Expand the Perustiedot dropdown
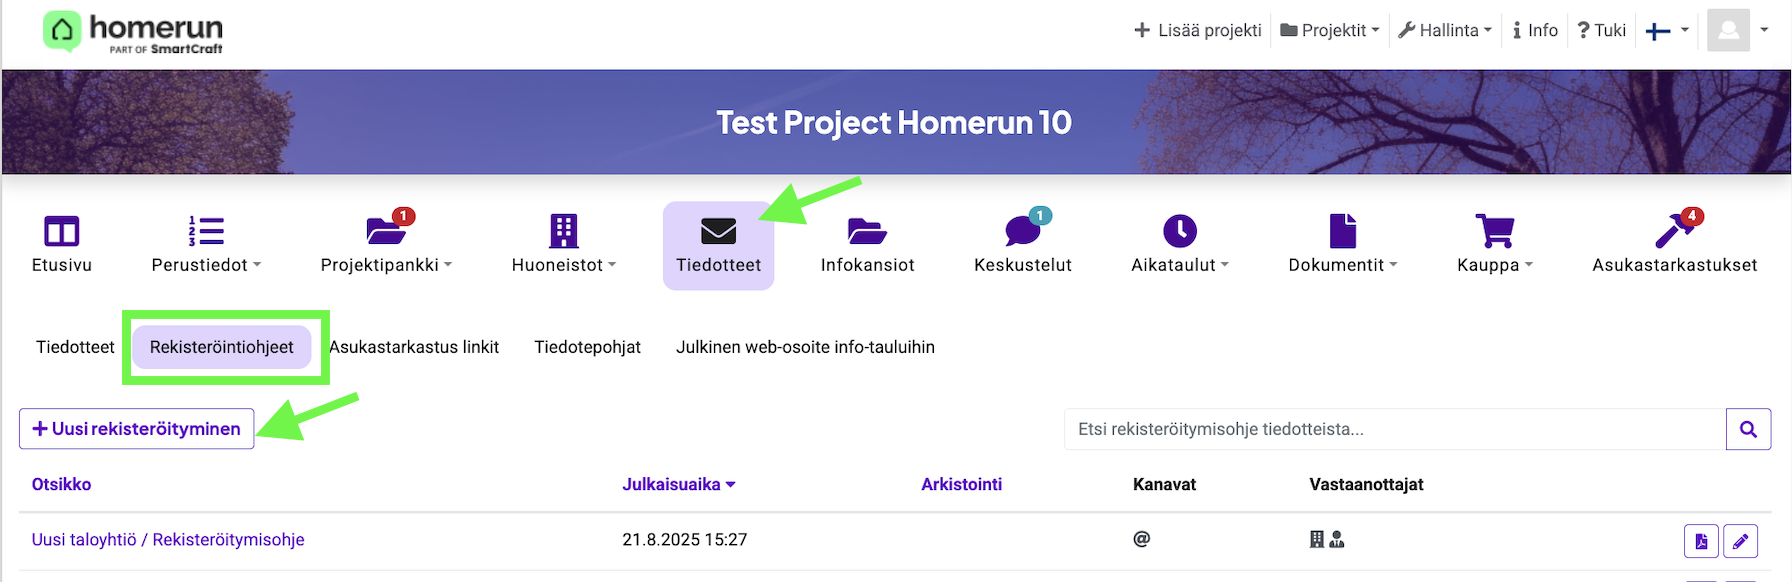The height and width of the screenshot is (582, 1792). pos(206,264)
